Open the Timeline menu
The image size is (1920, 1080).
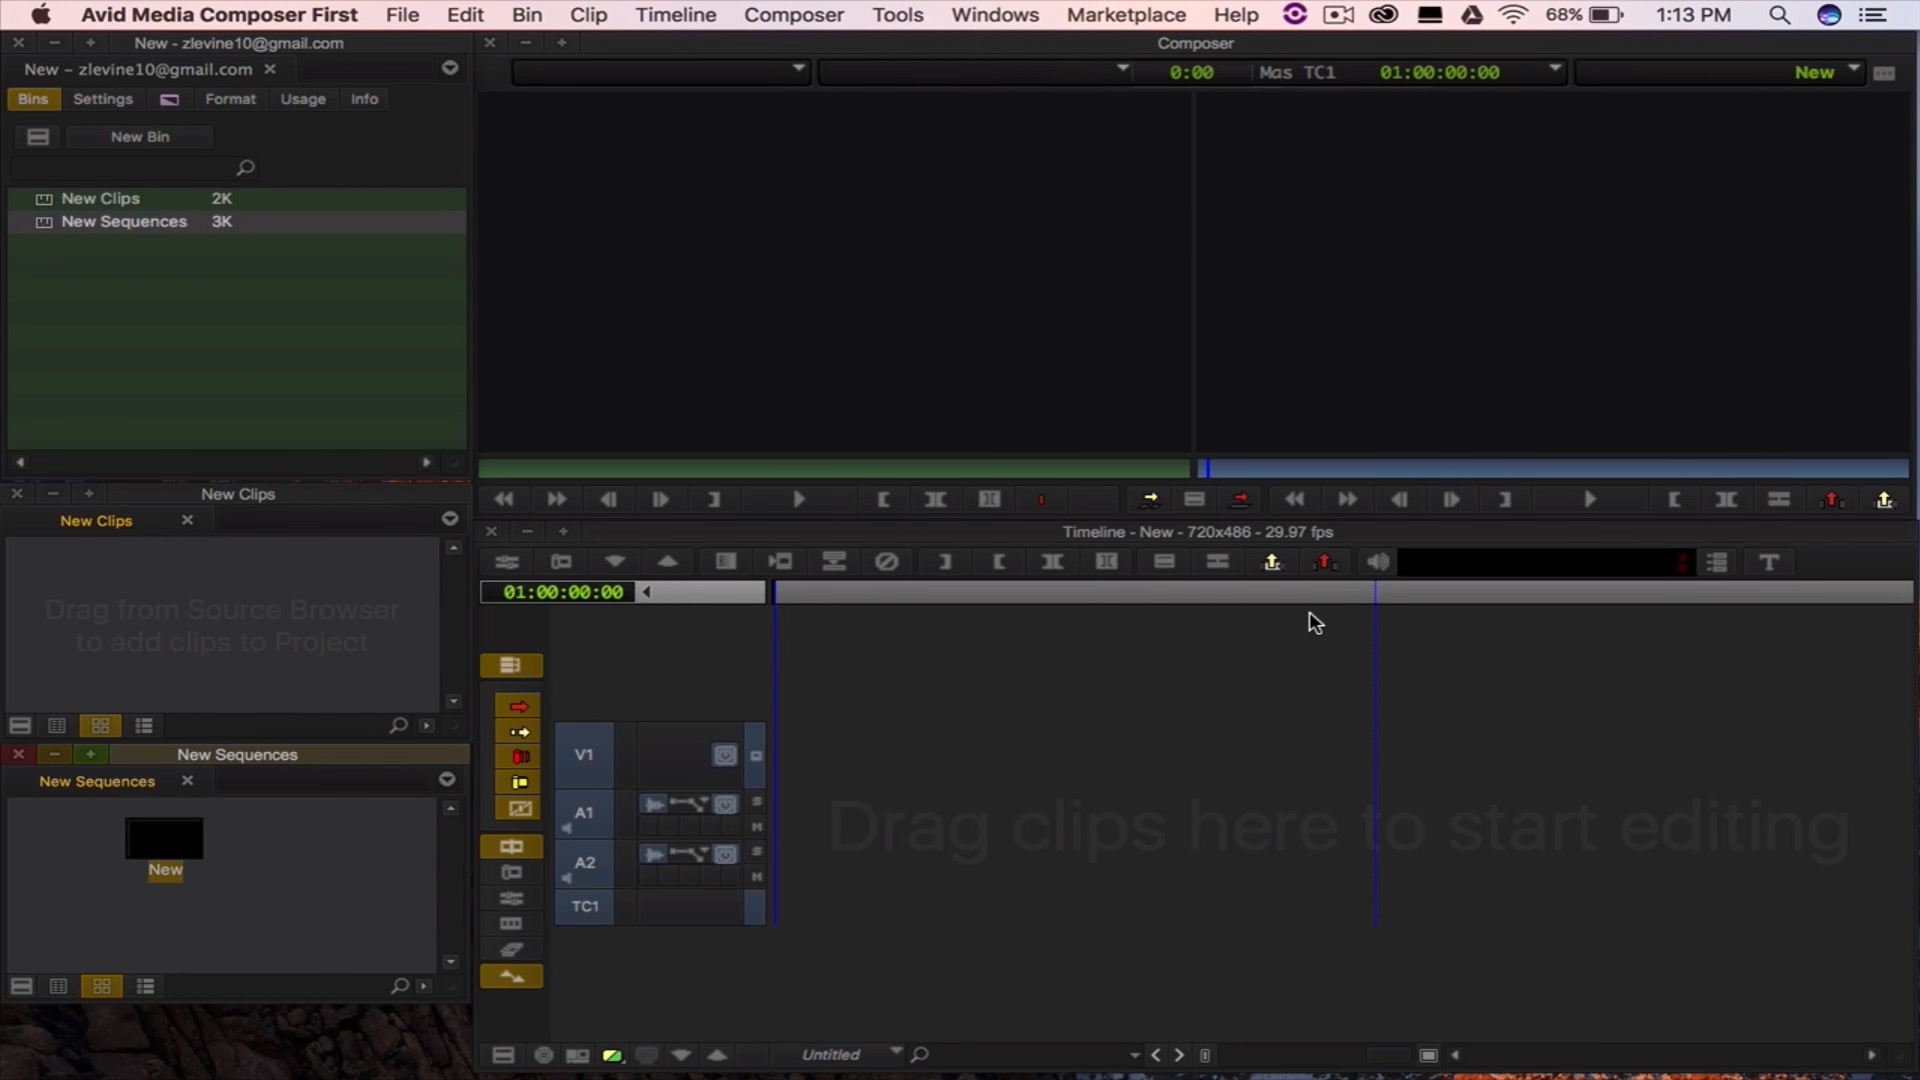coord(675,15)
